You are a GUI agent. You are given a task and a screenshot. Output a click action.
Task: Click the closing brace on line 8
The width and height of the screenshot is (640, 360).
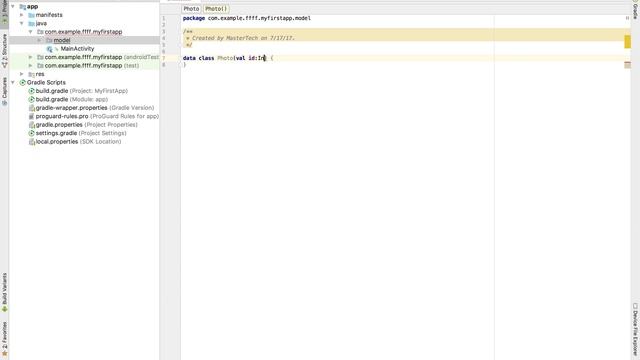point(184,64)
